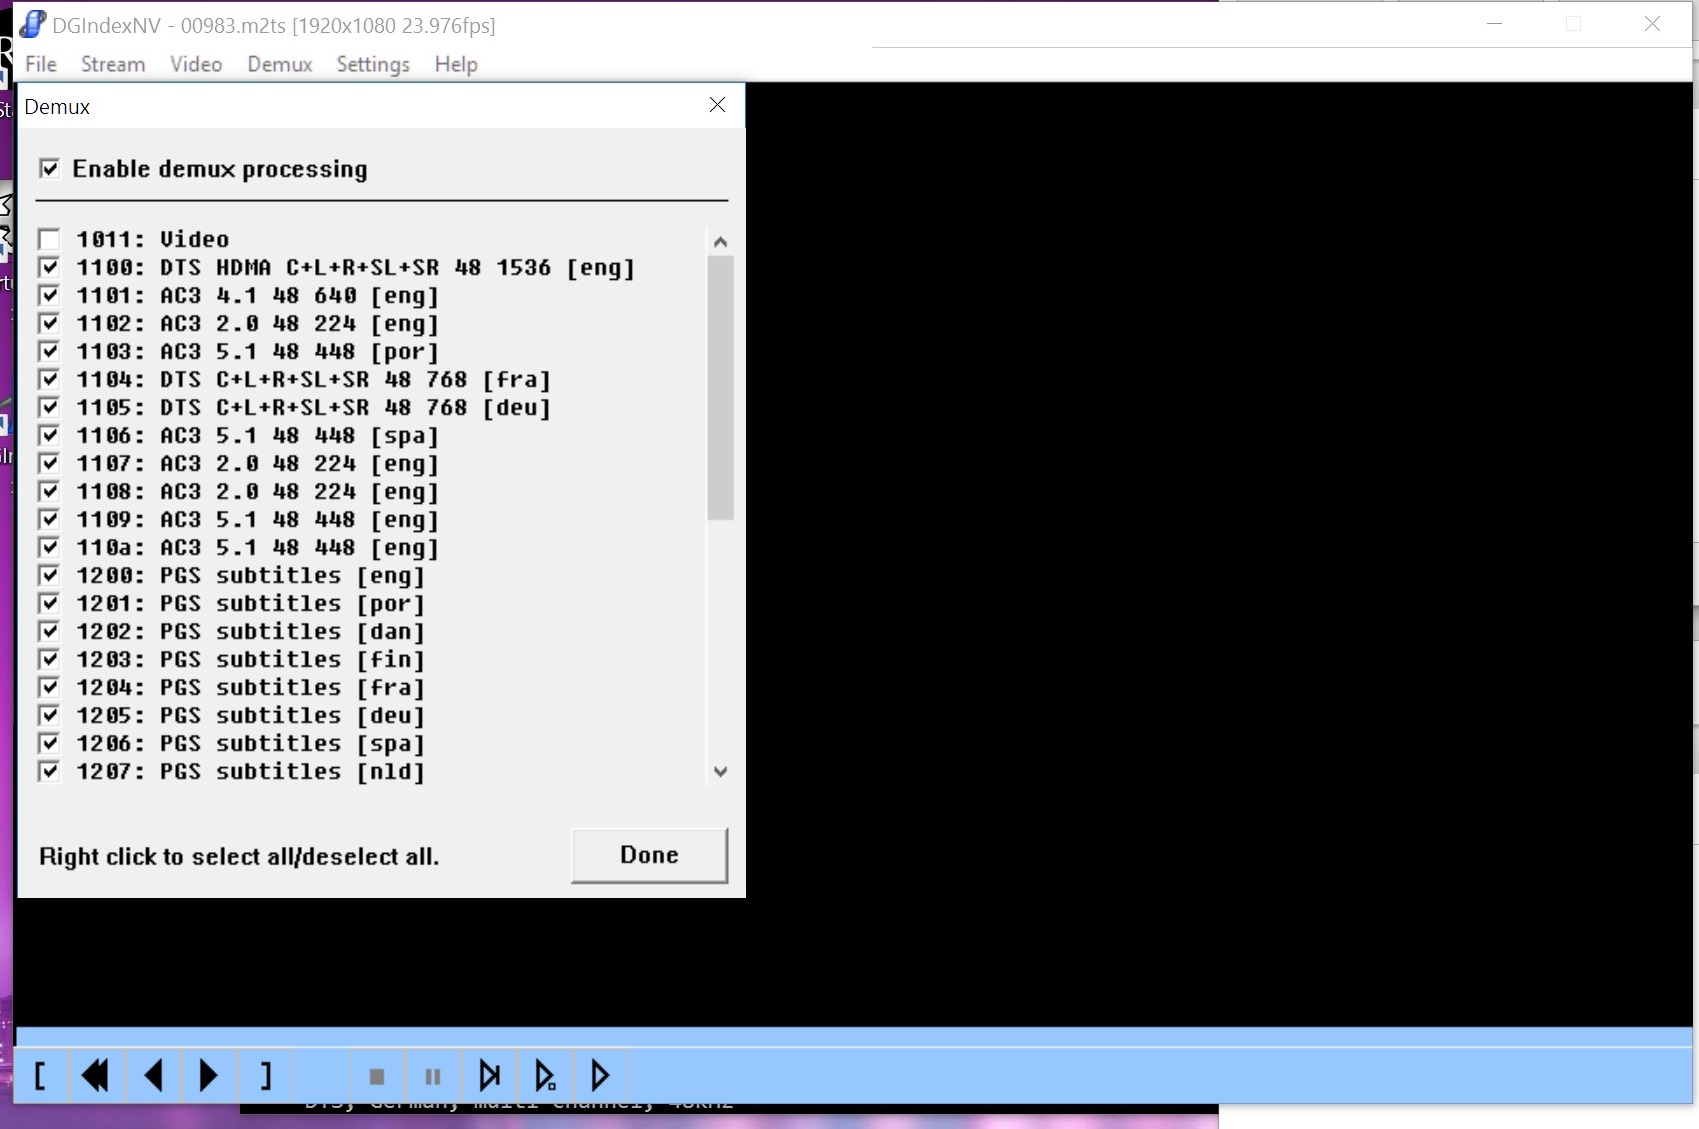
Task: Click the outlined play arrow button
Action: point(600,1076)
